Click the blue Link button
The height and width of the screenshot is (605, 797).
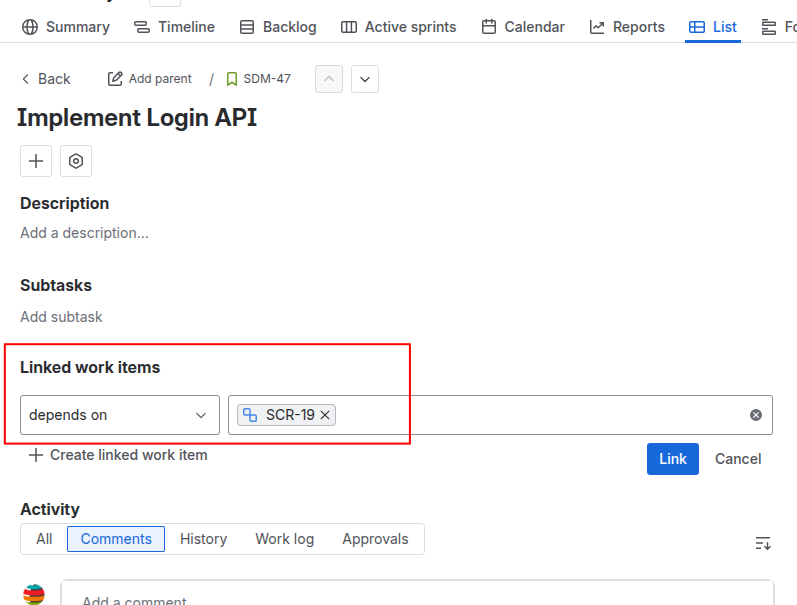pyautogui.click(x=672, y=459)
